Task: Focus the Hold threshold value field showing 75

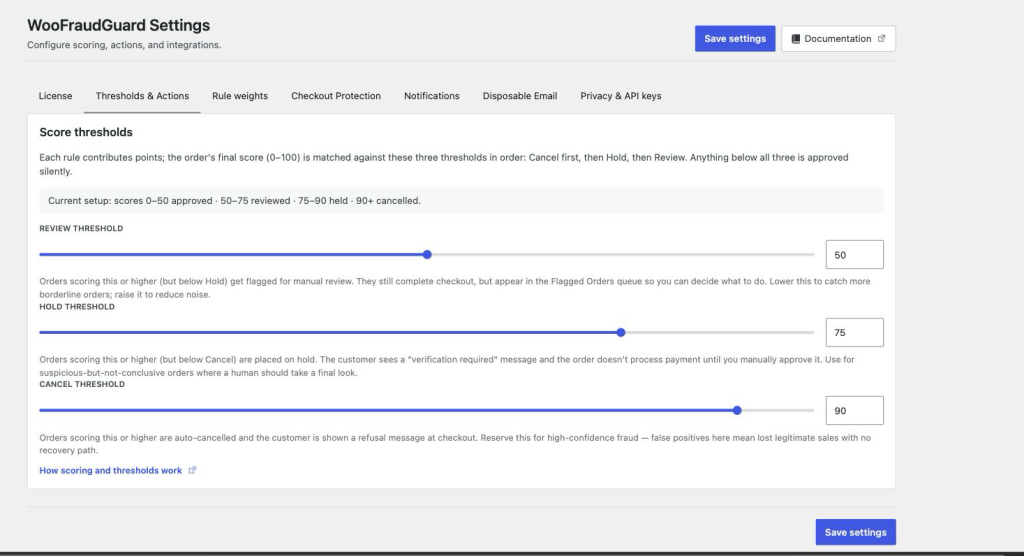Action: (x=854, y=333)
